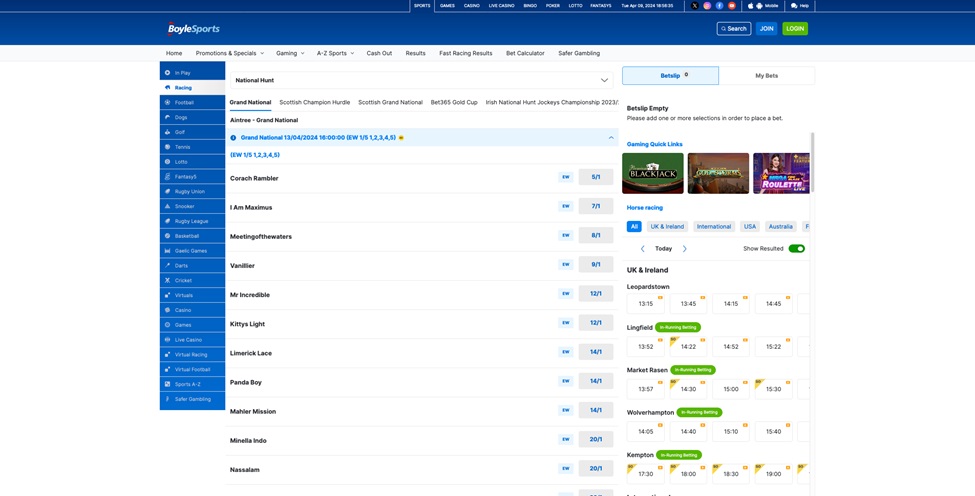Select 7/1 odds for I Am Maximus
975x496 pixels.
pyautogui.click(x=595, y=206)
